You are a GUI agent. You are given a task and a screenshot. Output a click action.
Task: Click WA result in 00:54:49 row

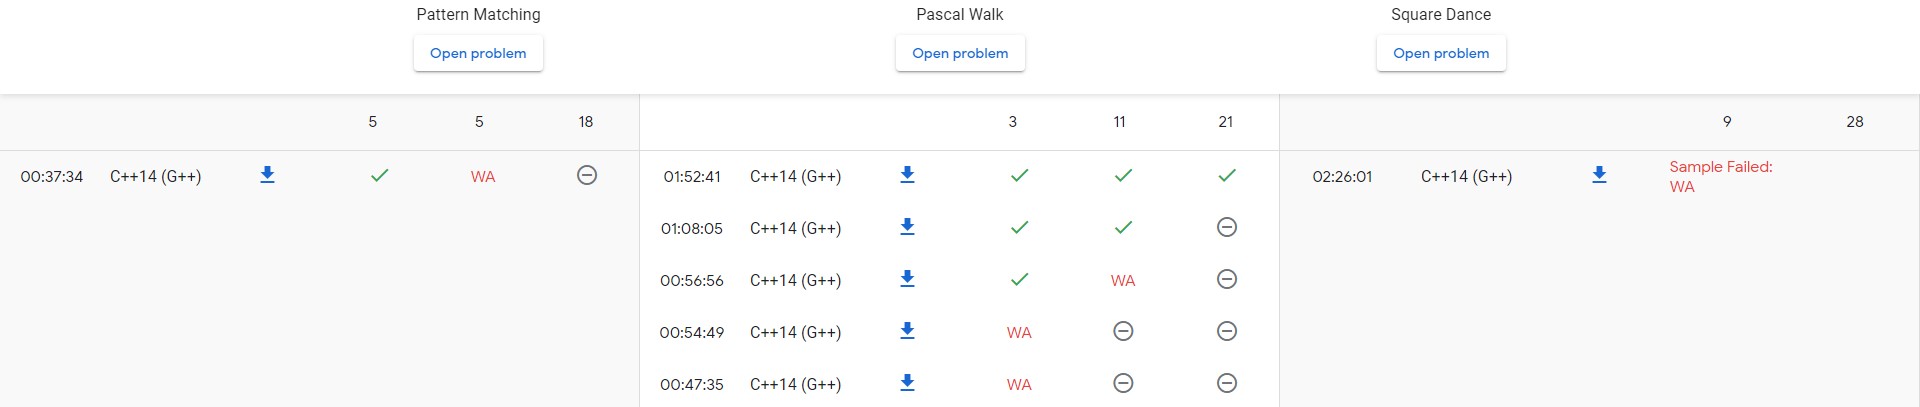coord(1019,333)
